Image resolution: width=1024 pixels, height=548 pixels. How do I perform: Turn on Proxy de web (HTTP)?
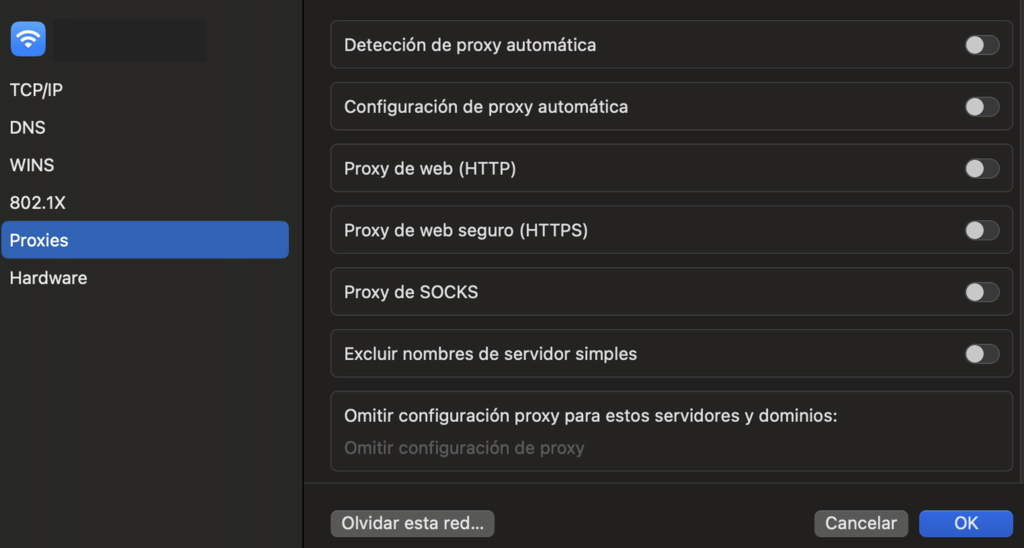[x=982, y=169]
